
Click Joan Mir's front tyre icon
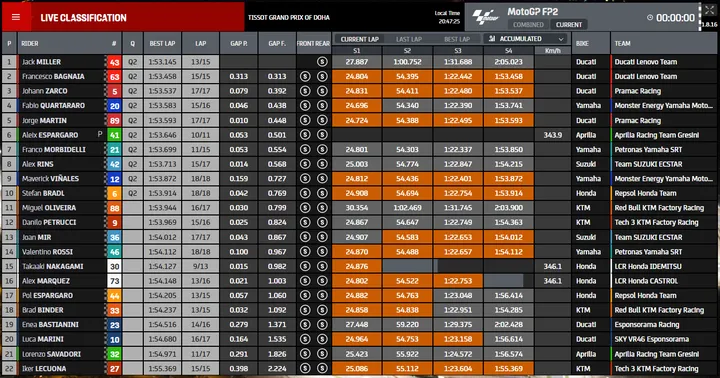point(305,237)
